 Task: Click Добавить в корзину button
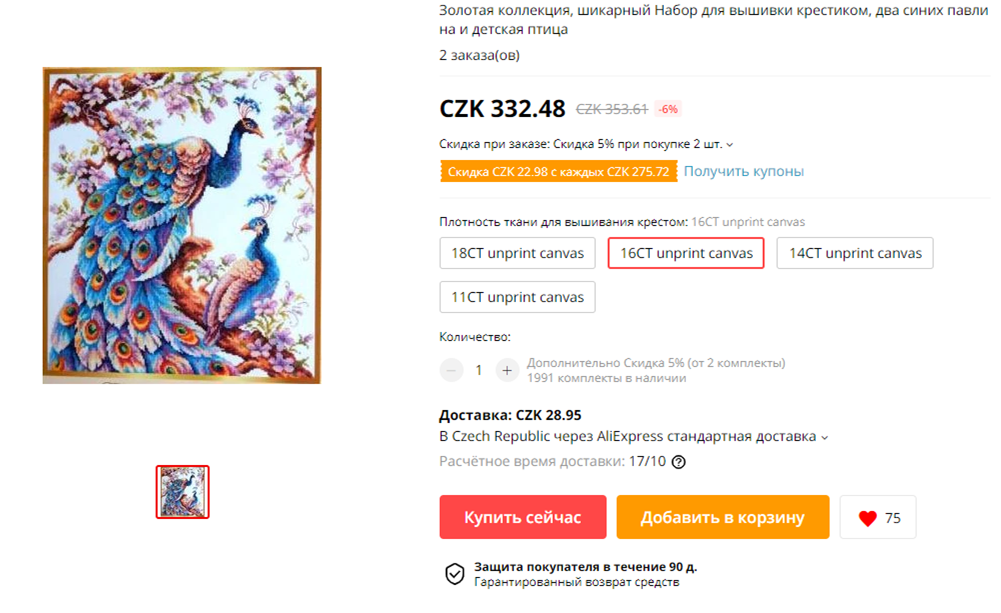click(723, 517)
